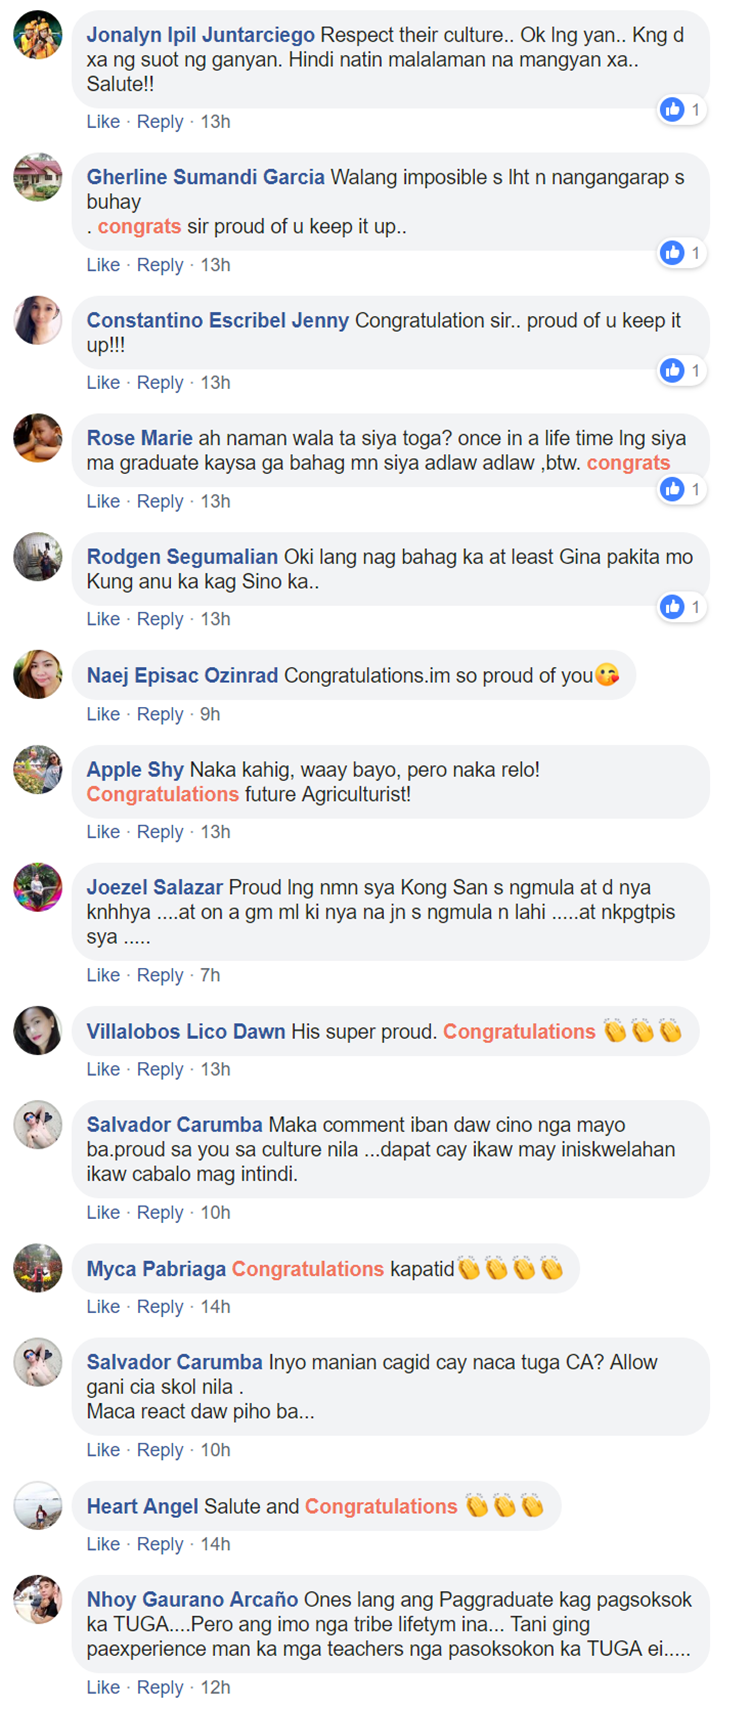
Task: Click Heart Angel's avatar
Action: coord(38,1506)
